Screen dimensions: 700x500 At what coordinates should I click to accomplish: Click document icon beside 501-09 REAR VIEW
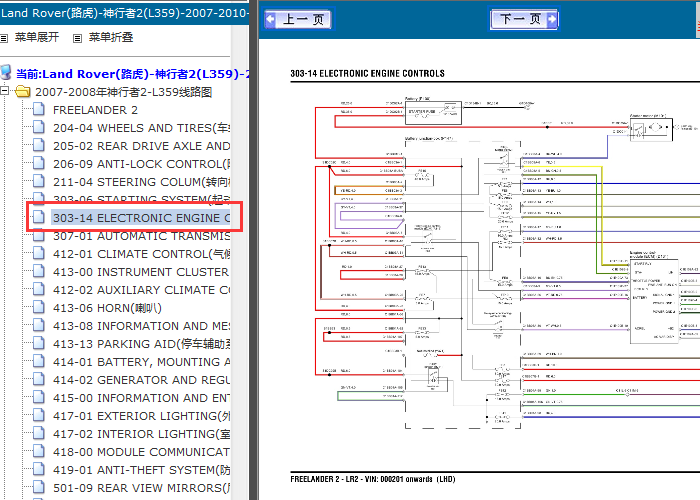tap(39, 487)
